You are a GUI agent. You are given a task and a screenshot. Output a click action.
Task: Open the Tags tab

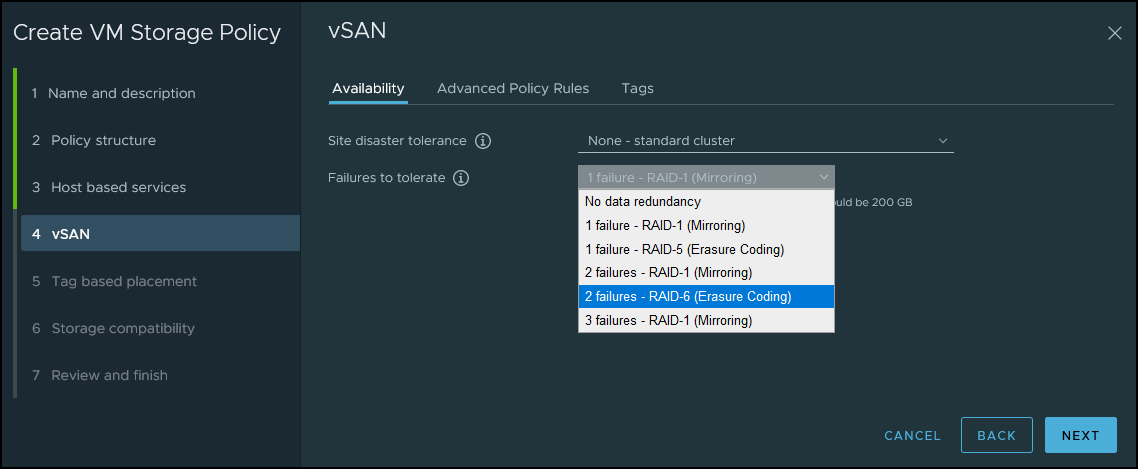[637, 88]
